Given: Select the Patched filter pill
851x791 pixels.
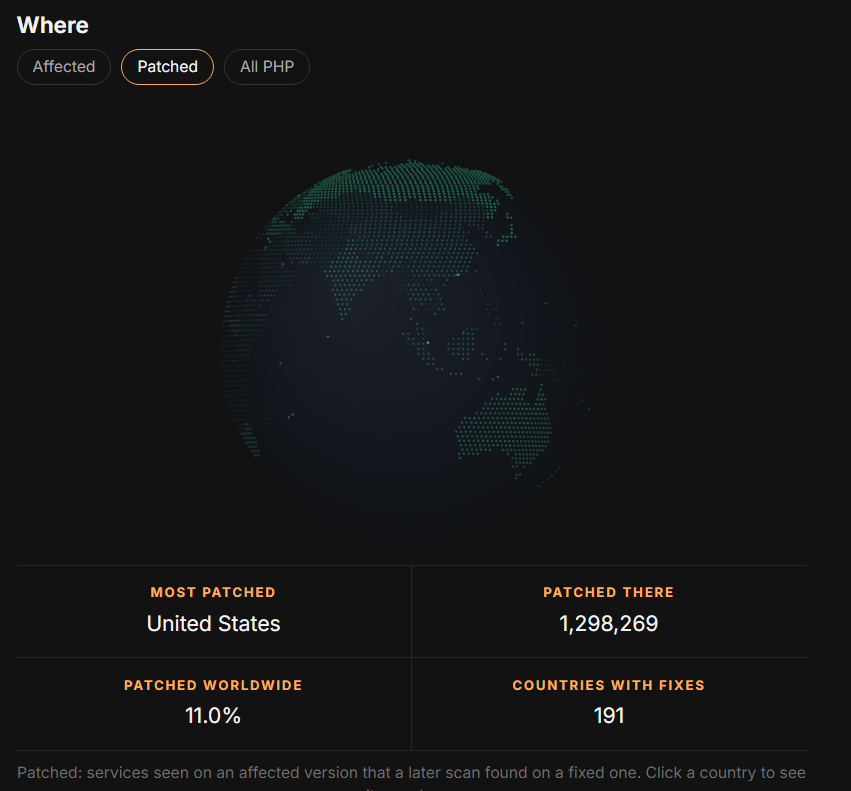Looking at the screenshot, I should pyautogui.click(x=167, y=67).
